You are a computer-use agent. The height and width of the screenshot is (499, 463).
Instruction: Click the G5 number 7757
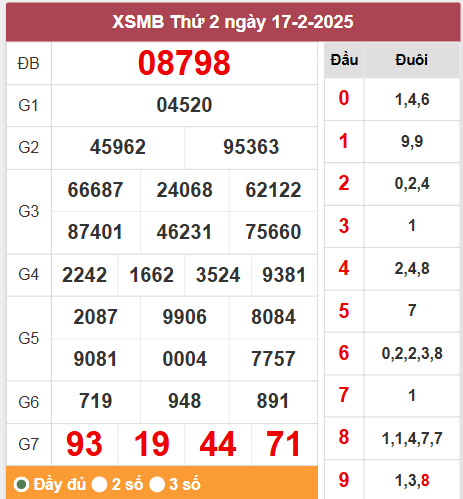tap(273, 359)
